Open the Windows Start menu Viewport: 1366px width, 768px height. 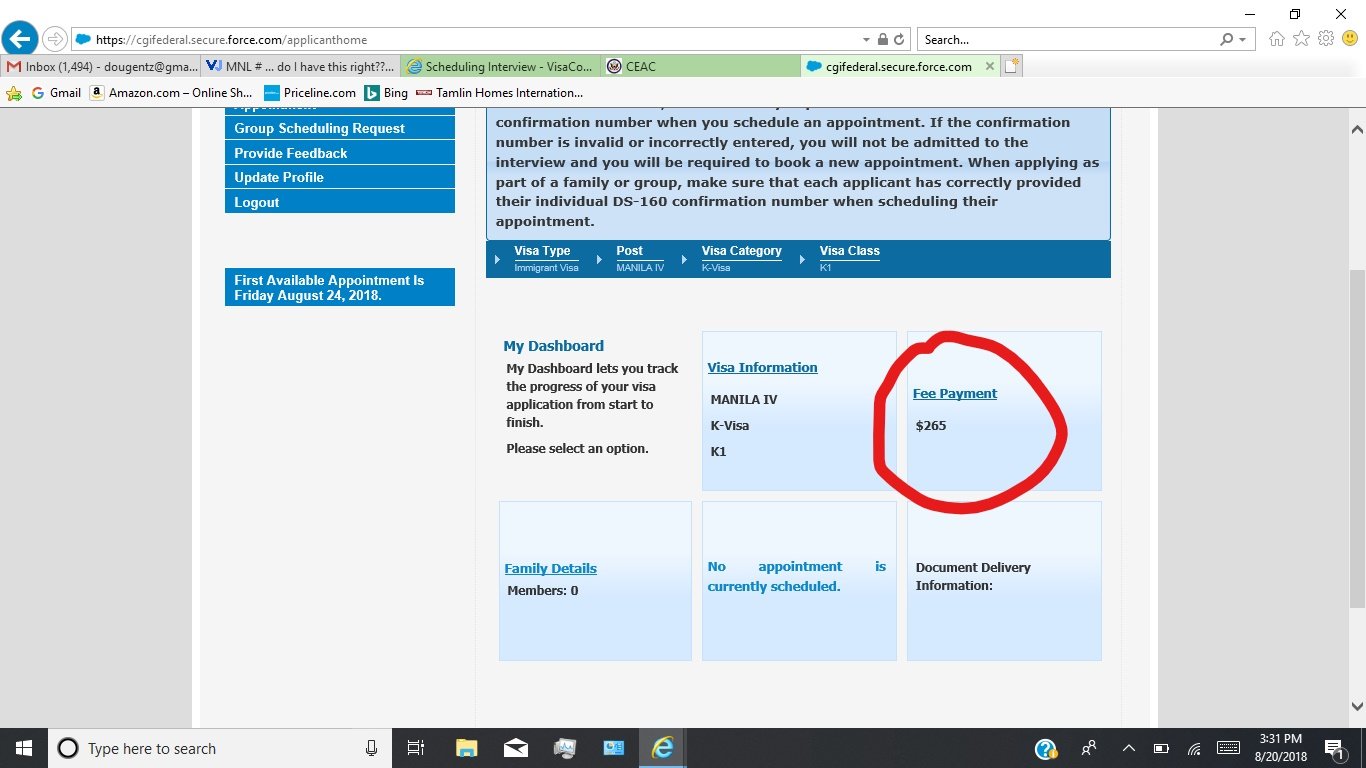click(23, 748)
